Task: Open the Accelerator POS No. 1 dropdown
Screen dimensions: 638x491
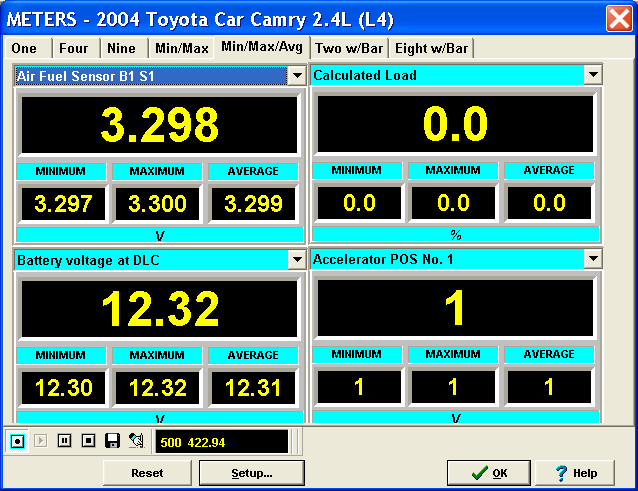Action: 593,260
